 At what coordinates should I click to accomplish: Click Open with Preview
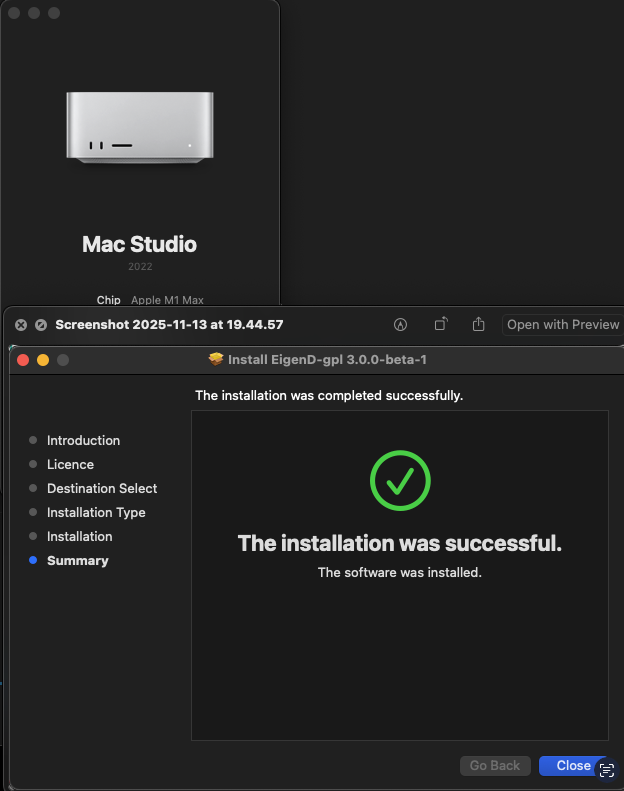click(x=563, y=324)
